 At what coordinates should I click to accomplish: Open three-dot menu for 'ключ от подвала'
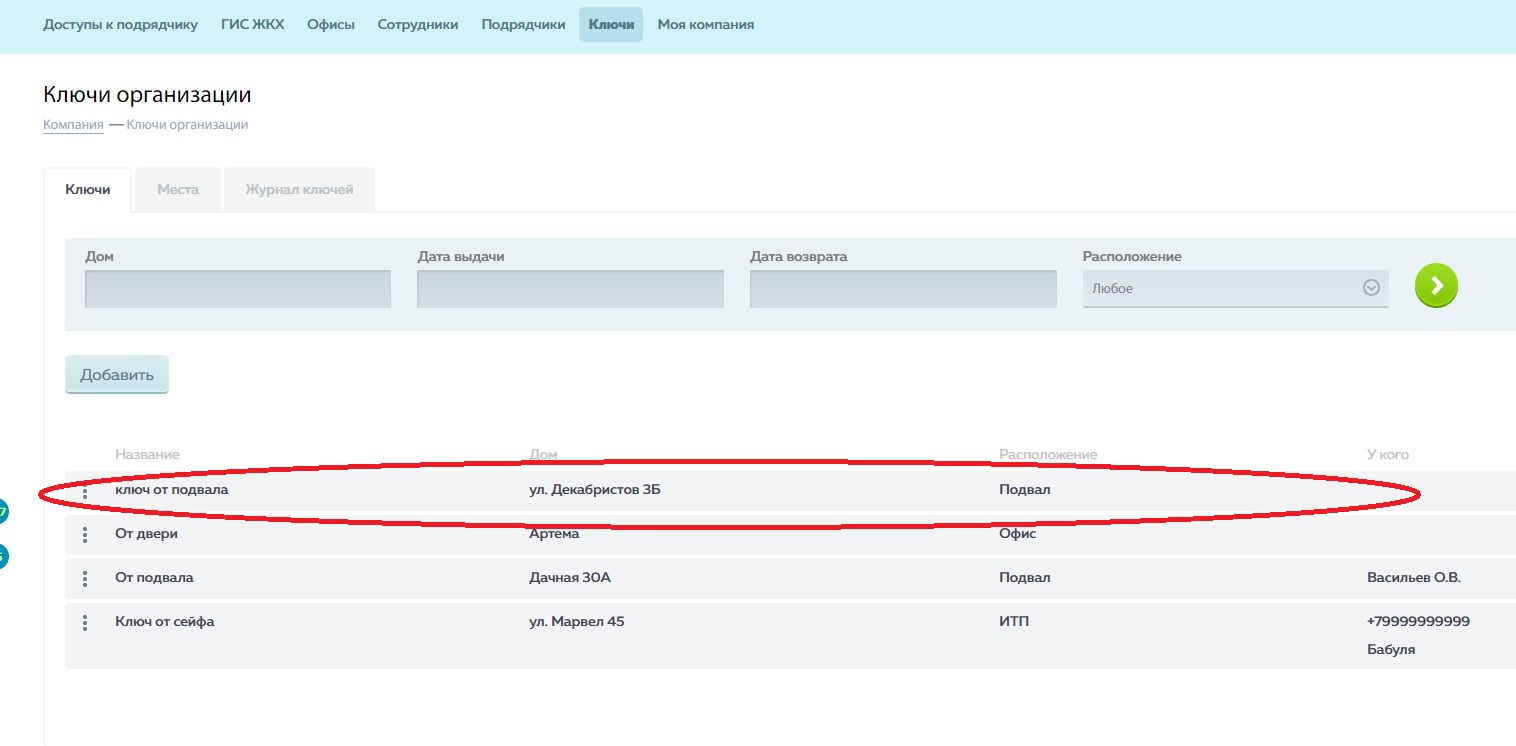[85, 491]
